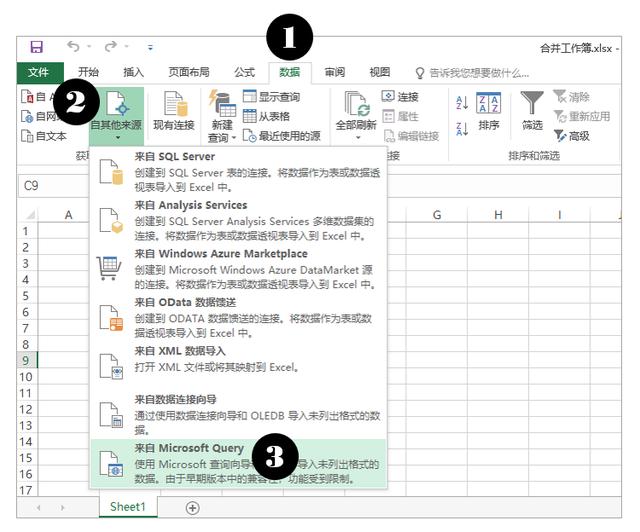Screen dimensions: 640x532
Task: Choose 来自 XML 数据导入 entry
Action: [238, 366]
